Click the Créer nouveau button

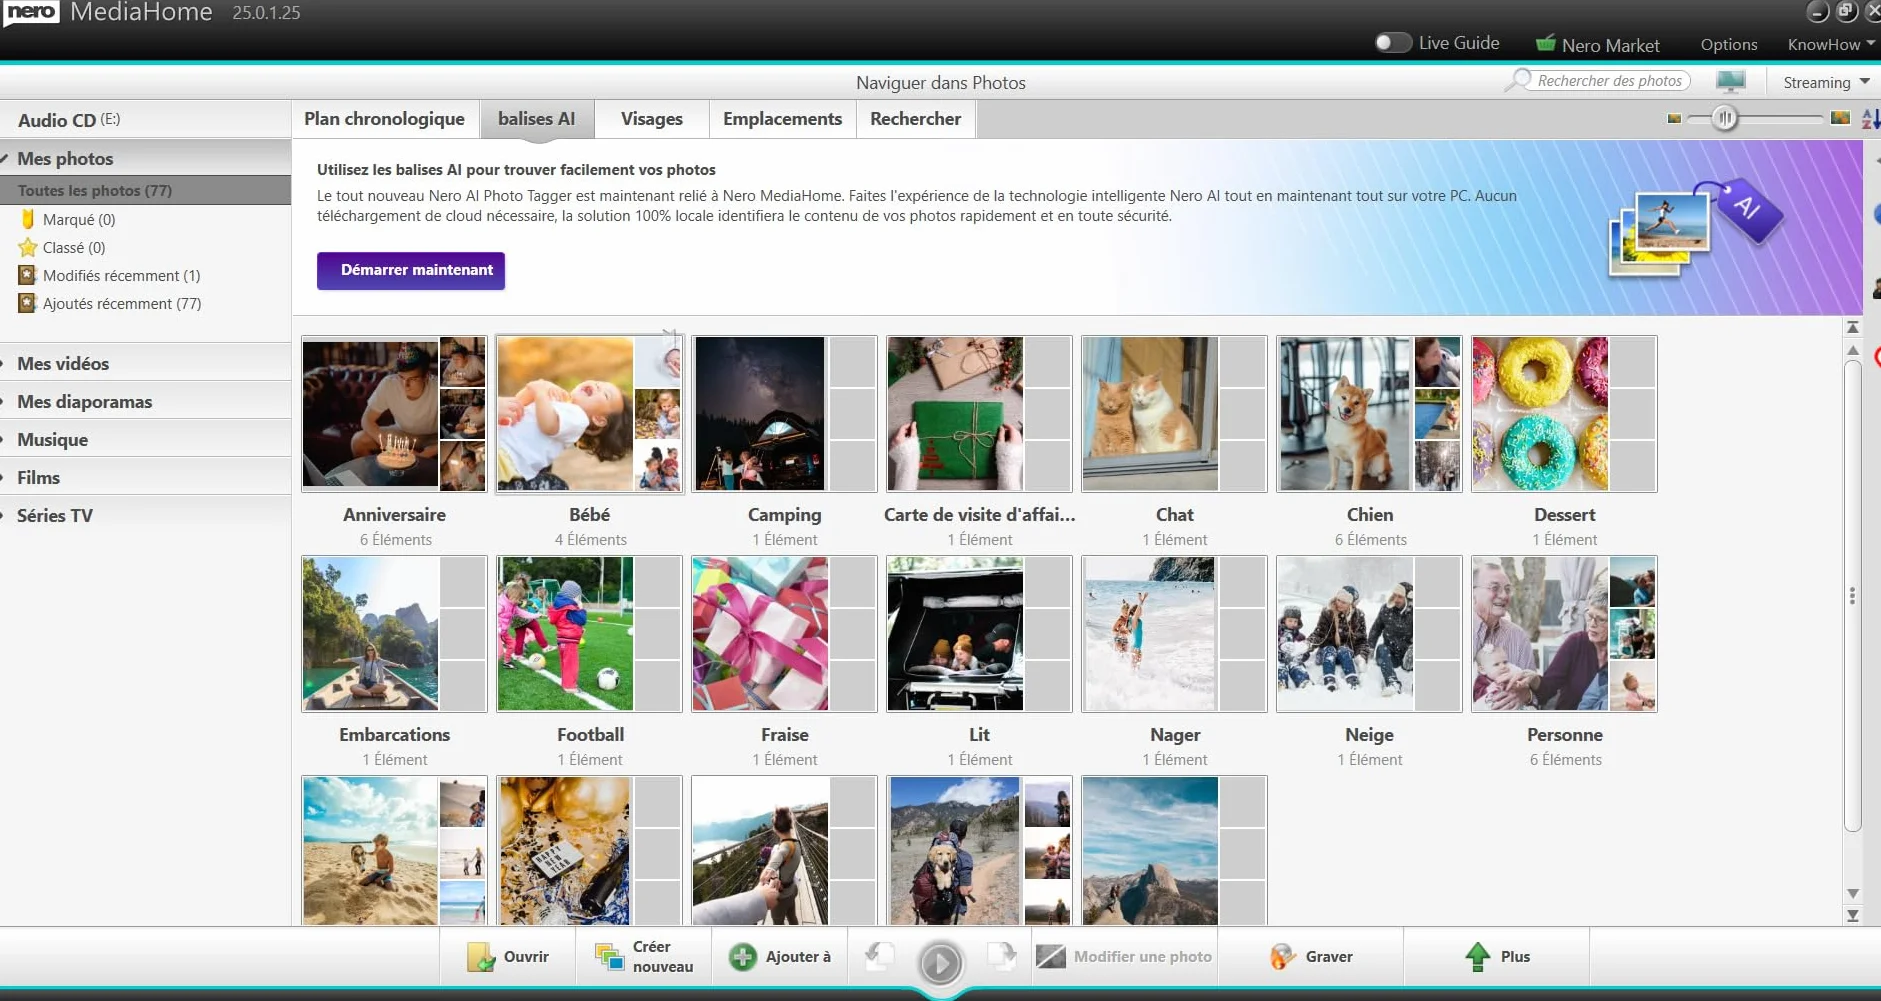click(x=644, y=957)
